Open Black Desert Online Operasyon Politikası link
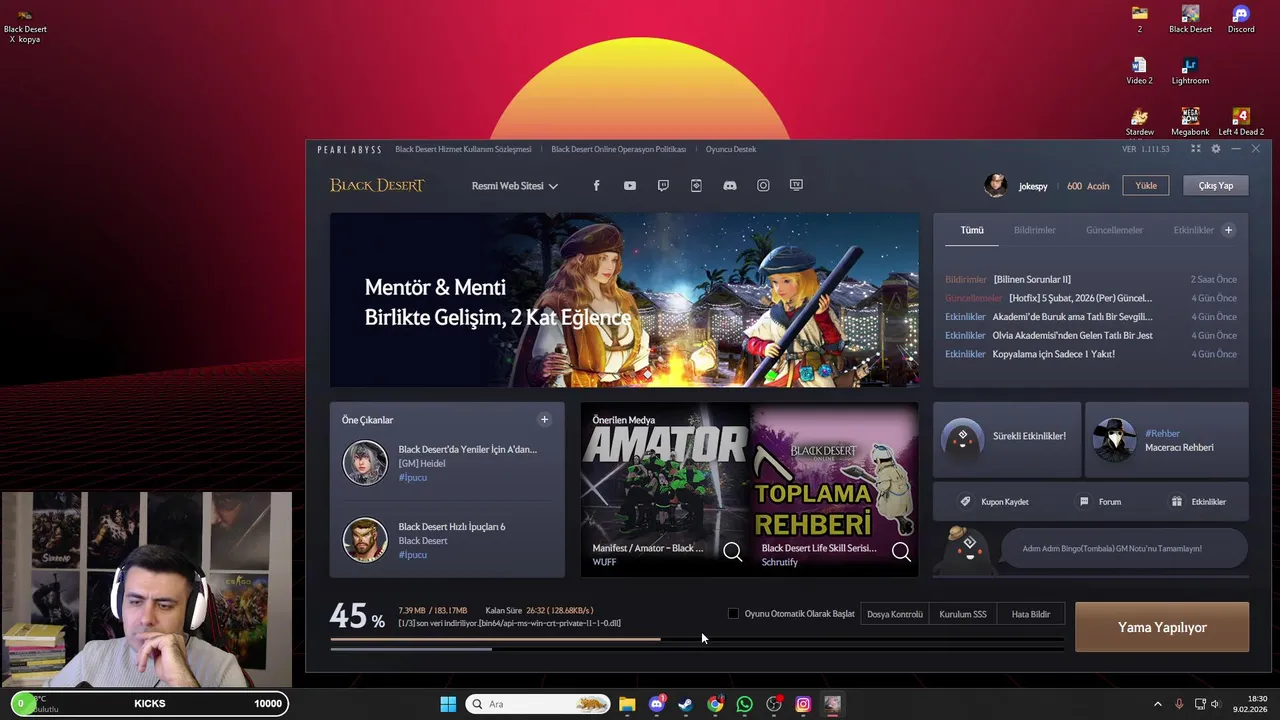The width and height of the screenshot is (1280, 720). [618, 149]
